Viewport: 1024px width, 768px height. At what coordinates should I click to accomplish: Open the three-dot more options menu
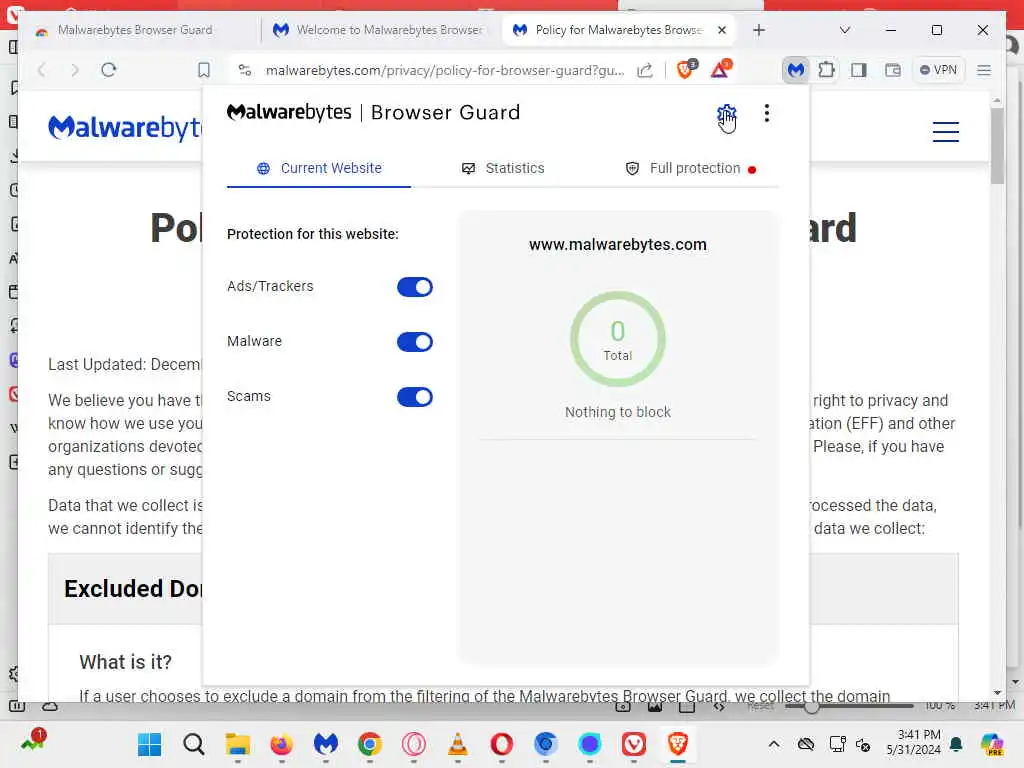coord(767,114)
